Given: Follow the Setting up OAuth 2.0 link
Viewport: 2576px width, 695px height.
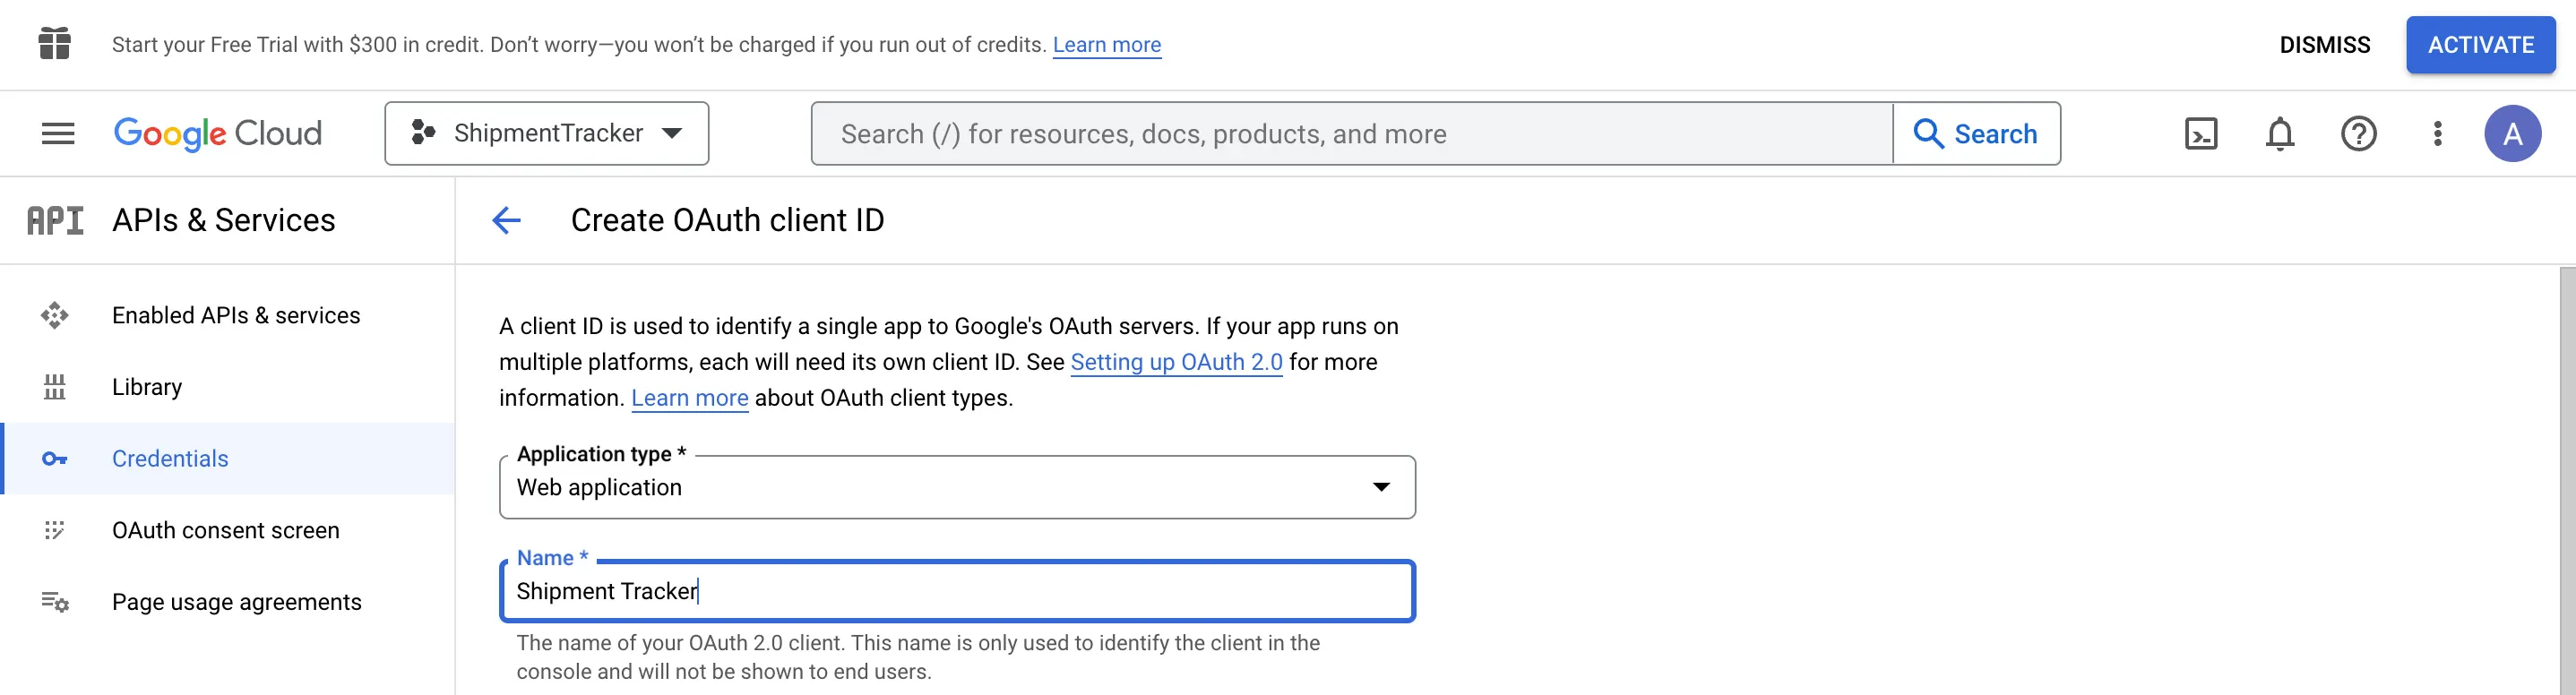Looking at the screenshot, I should 1176,362.
